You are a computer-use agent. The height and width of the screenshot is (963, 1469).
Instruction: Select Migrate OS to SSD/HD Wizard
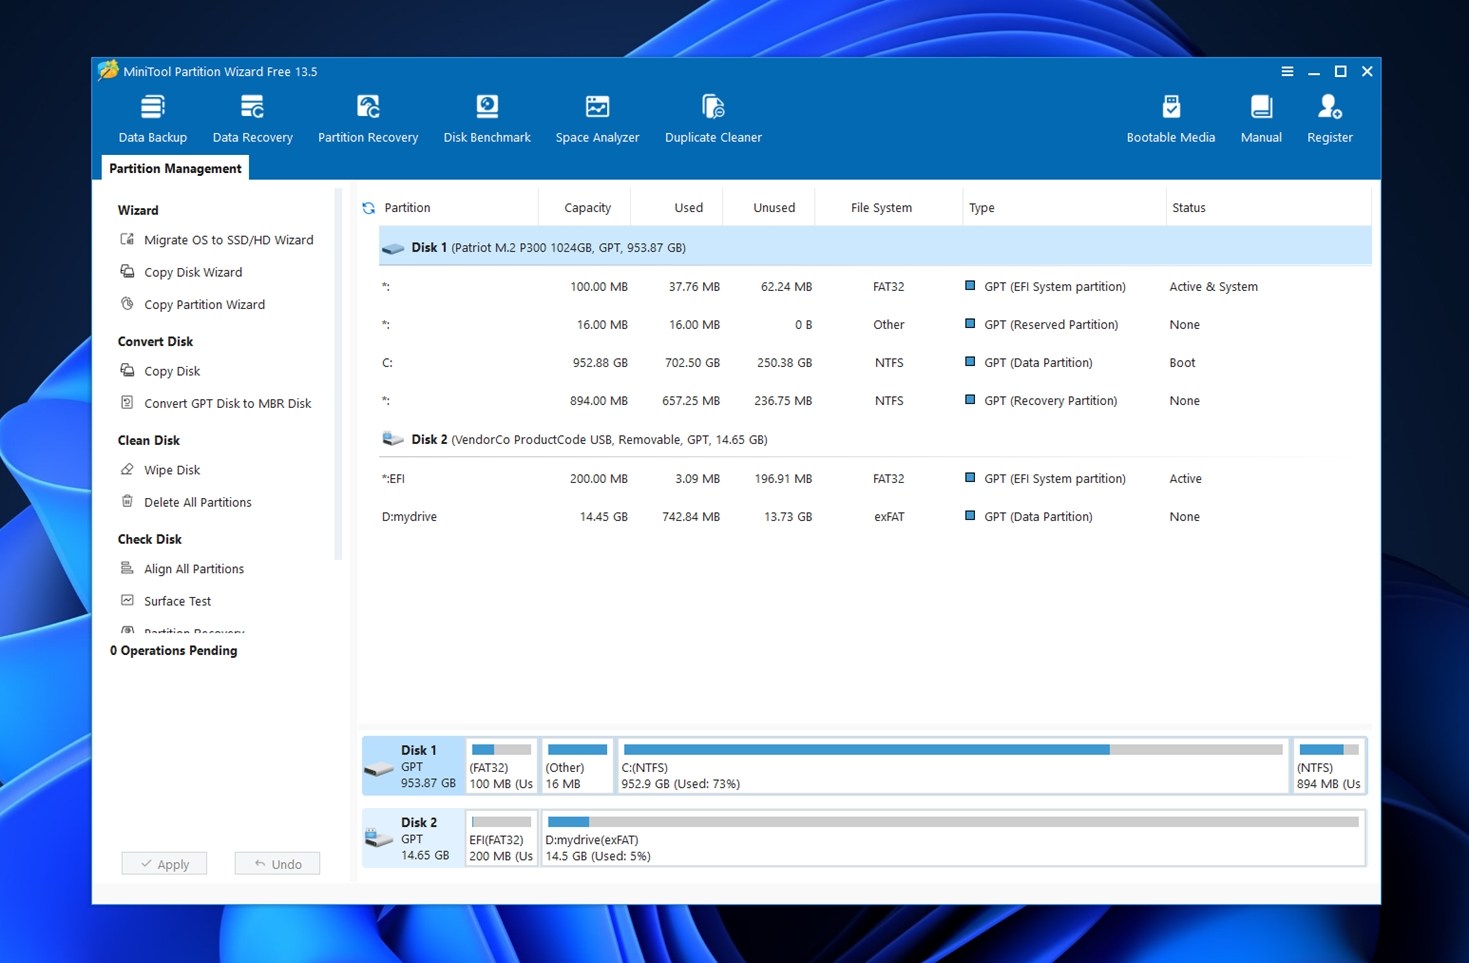[x=229, y=240]
